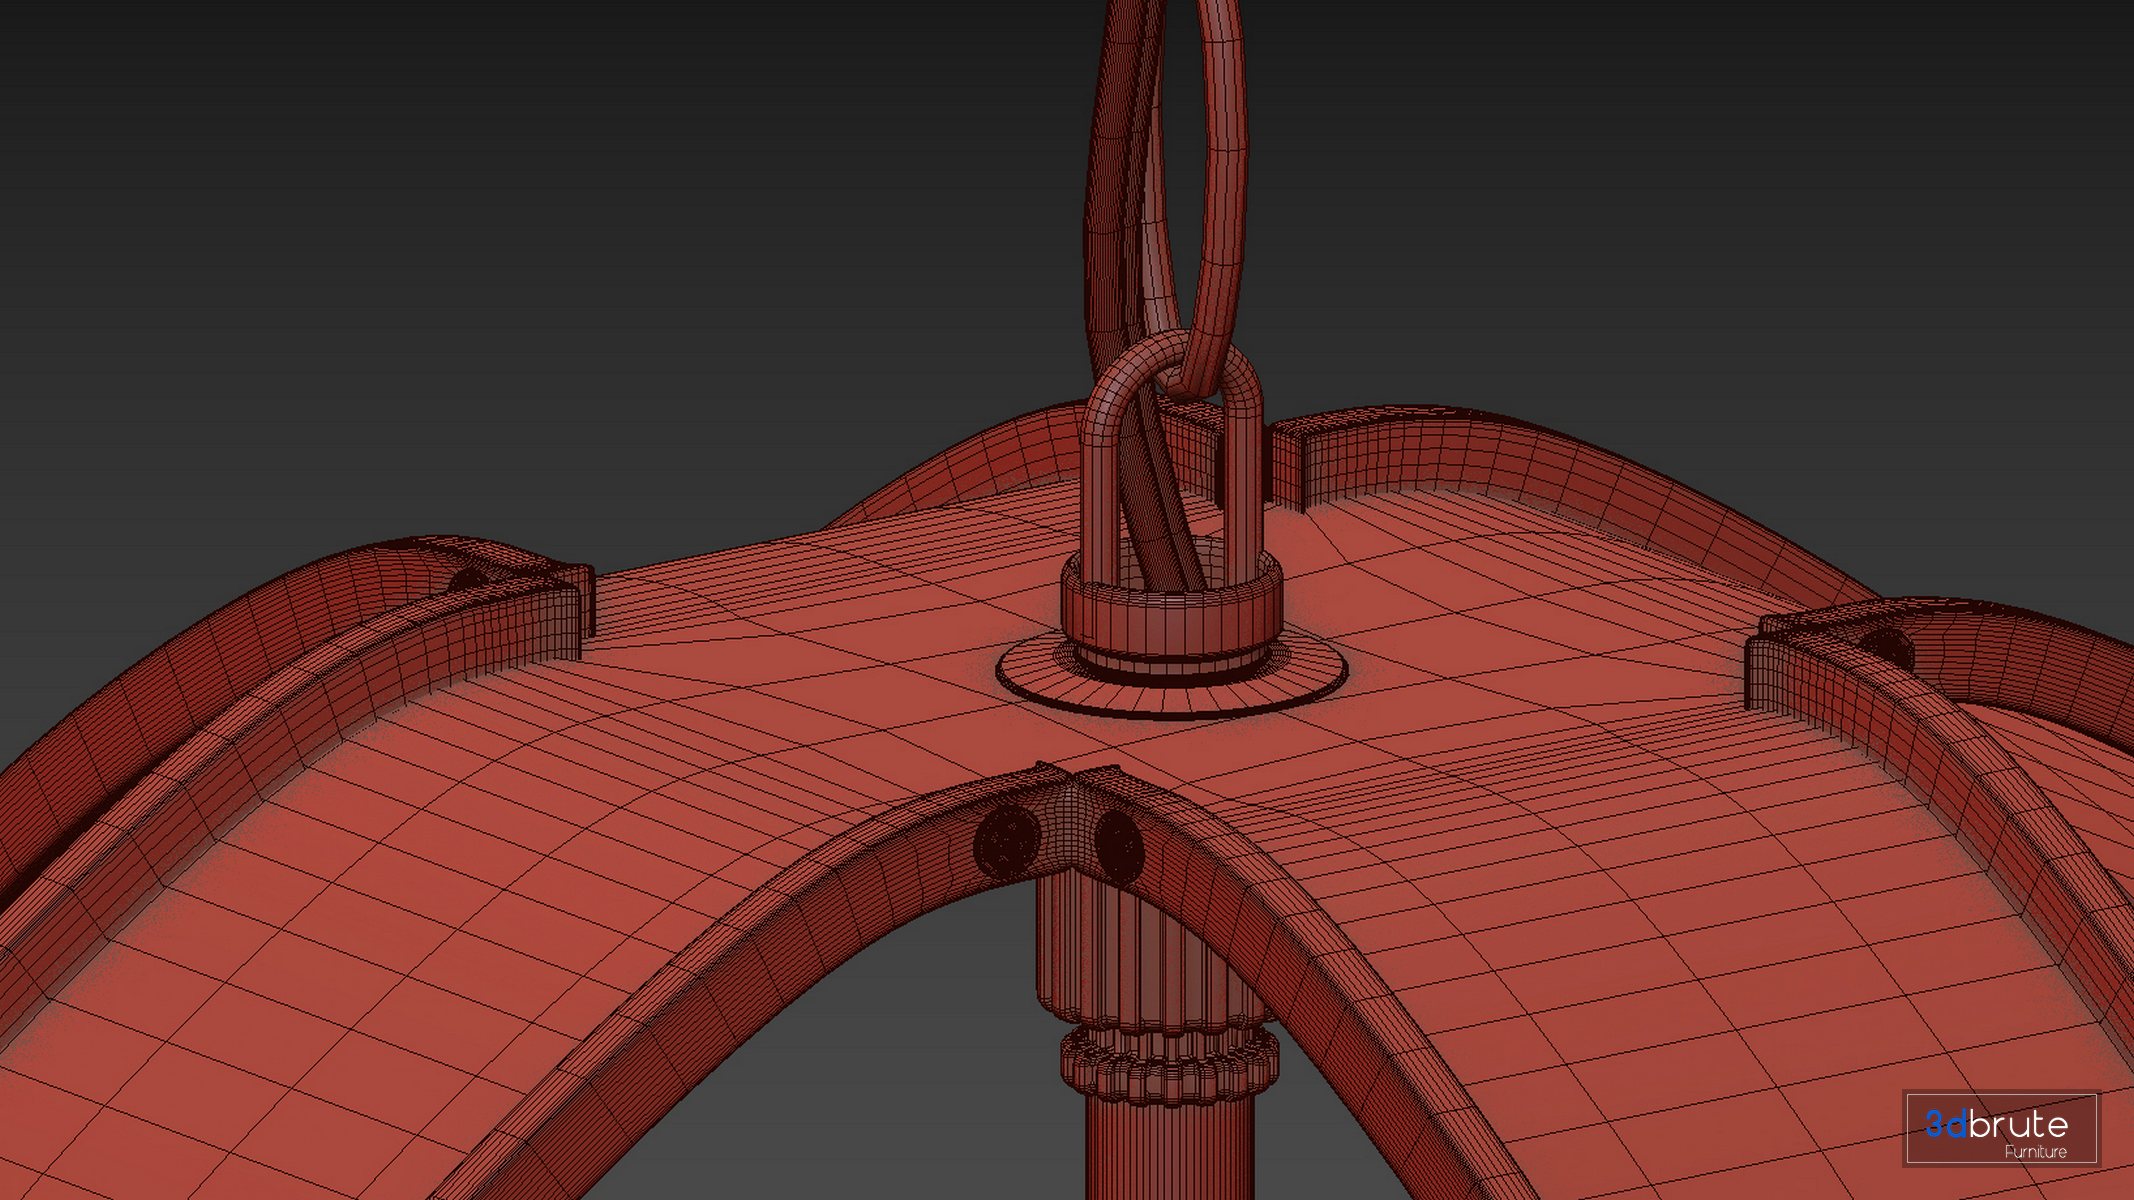This screenshot has width=2134, height=1200.
Task: Click the Furniture text under the logo
Action: click(2034, 1152)
